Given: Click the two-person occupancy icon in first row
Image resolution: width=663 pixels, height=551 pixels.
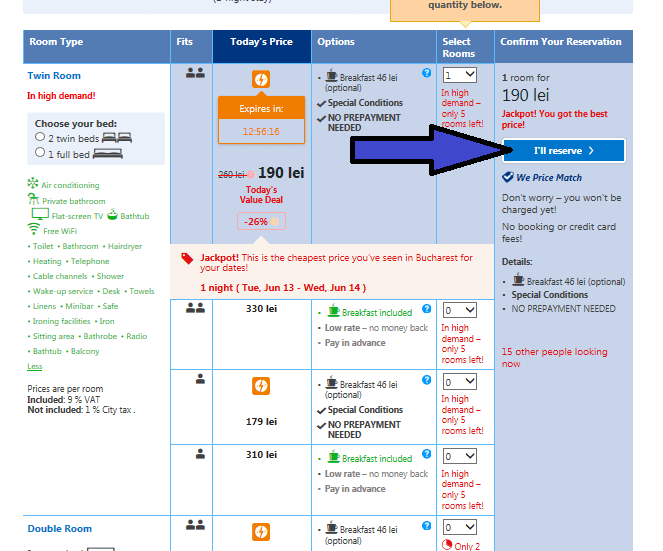Looking at the screenshot, I should pyautogui.click(x=195, y=73).
